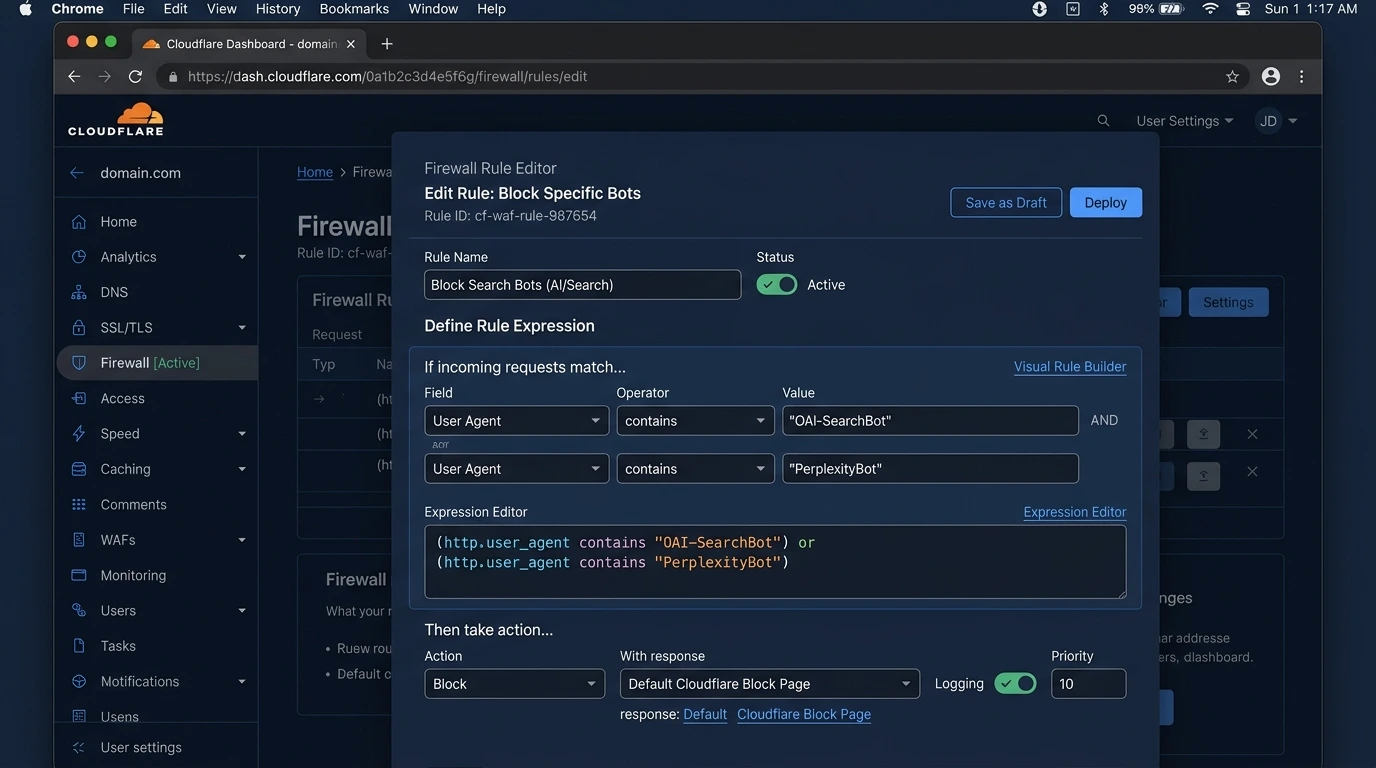Expand the Notifications sidebar section arrow
Screen dimensions: 1376x768
coord(242,682)
